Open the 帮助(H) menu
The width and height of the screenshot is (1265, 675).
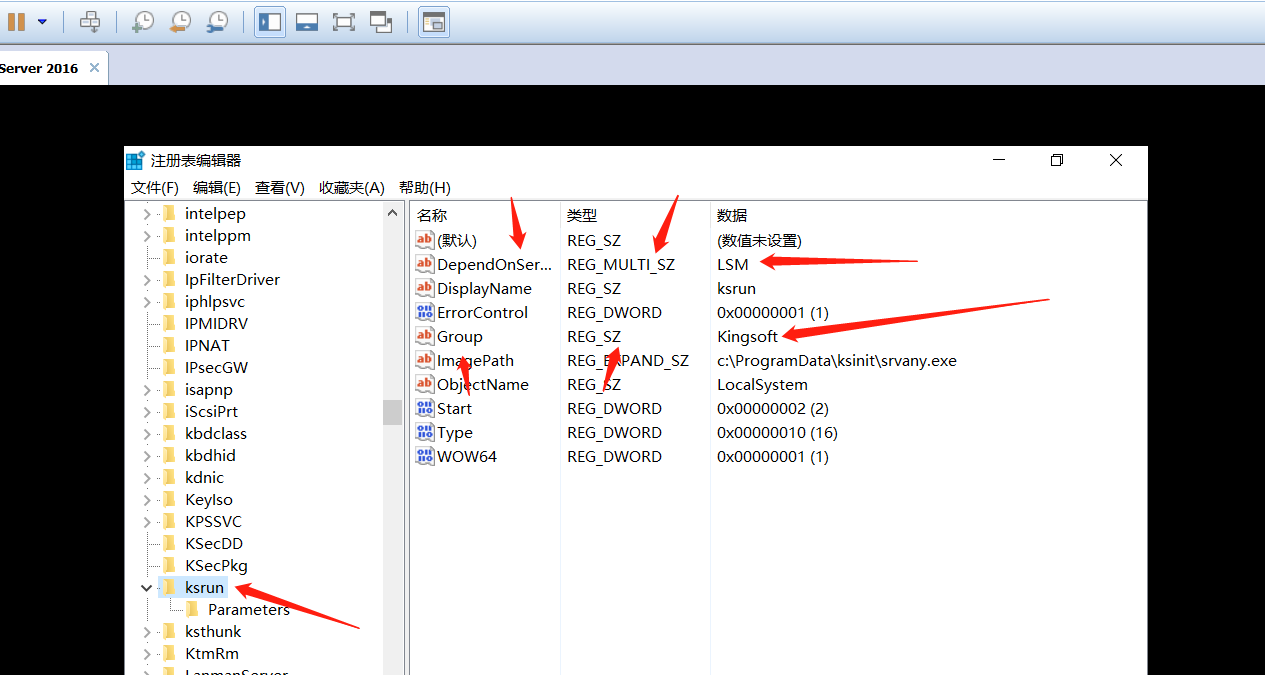[425, 187]
